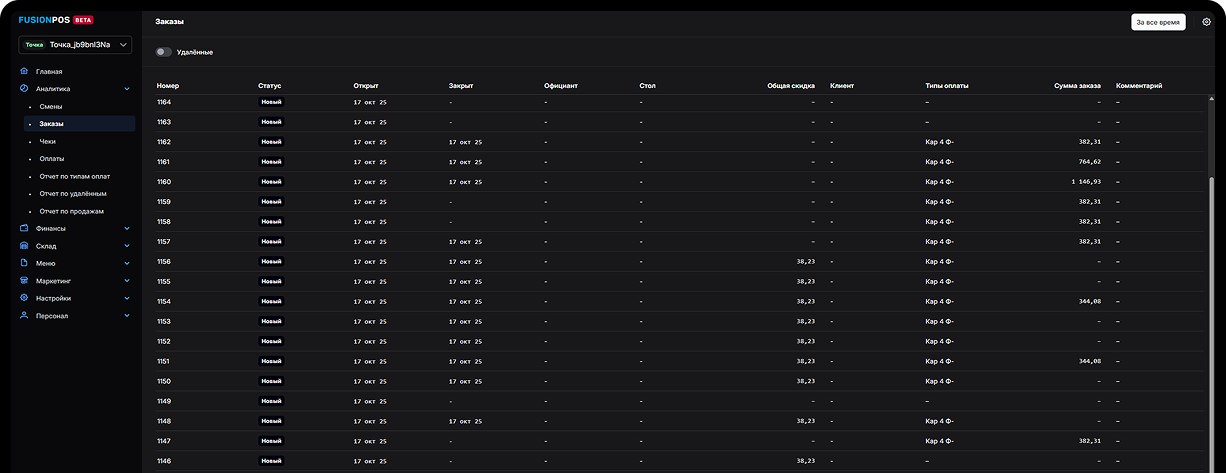Viewport: 1226px width, 473px height.
Task: Click the Главная home icon
Action: [24, 72]
